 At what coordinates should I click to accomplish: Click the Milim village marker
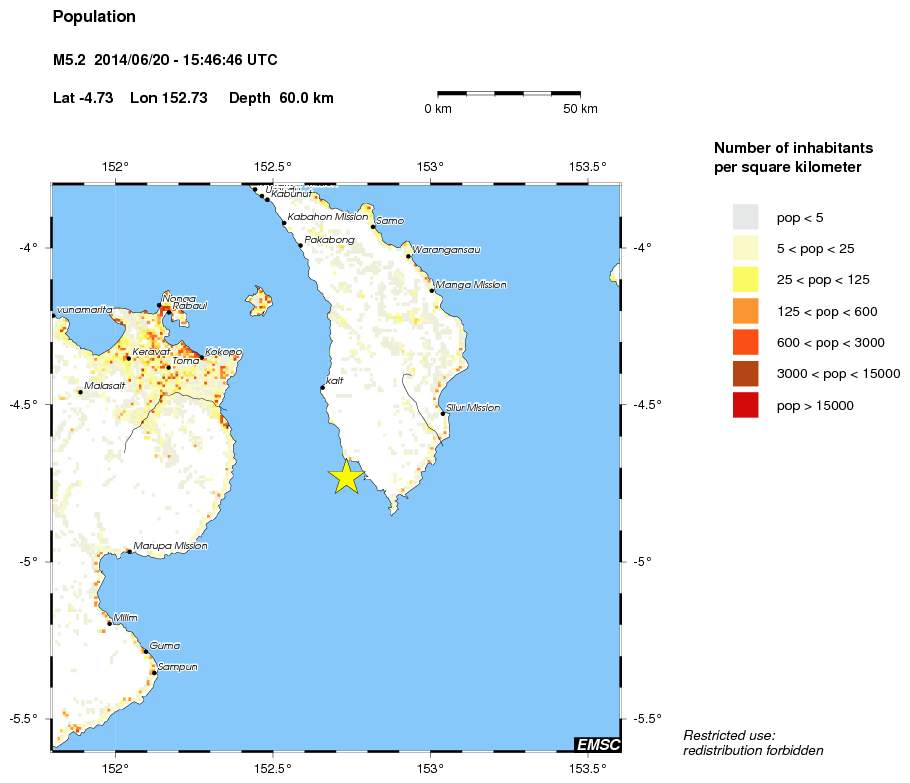point(109,623)
